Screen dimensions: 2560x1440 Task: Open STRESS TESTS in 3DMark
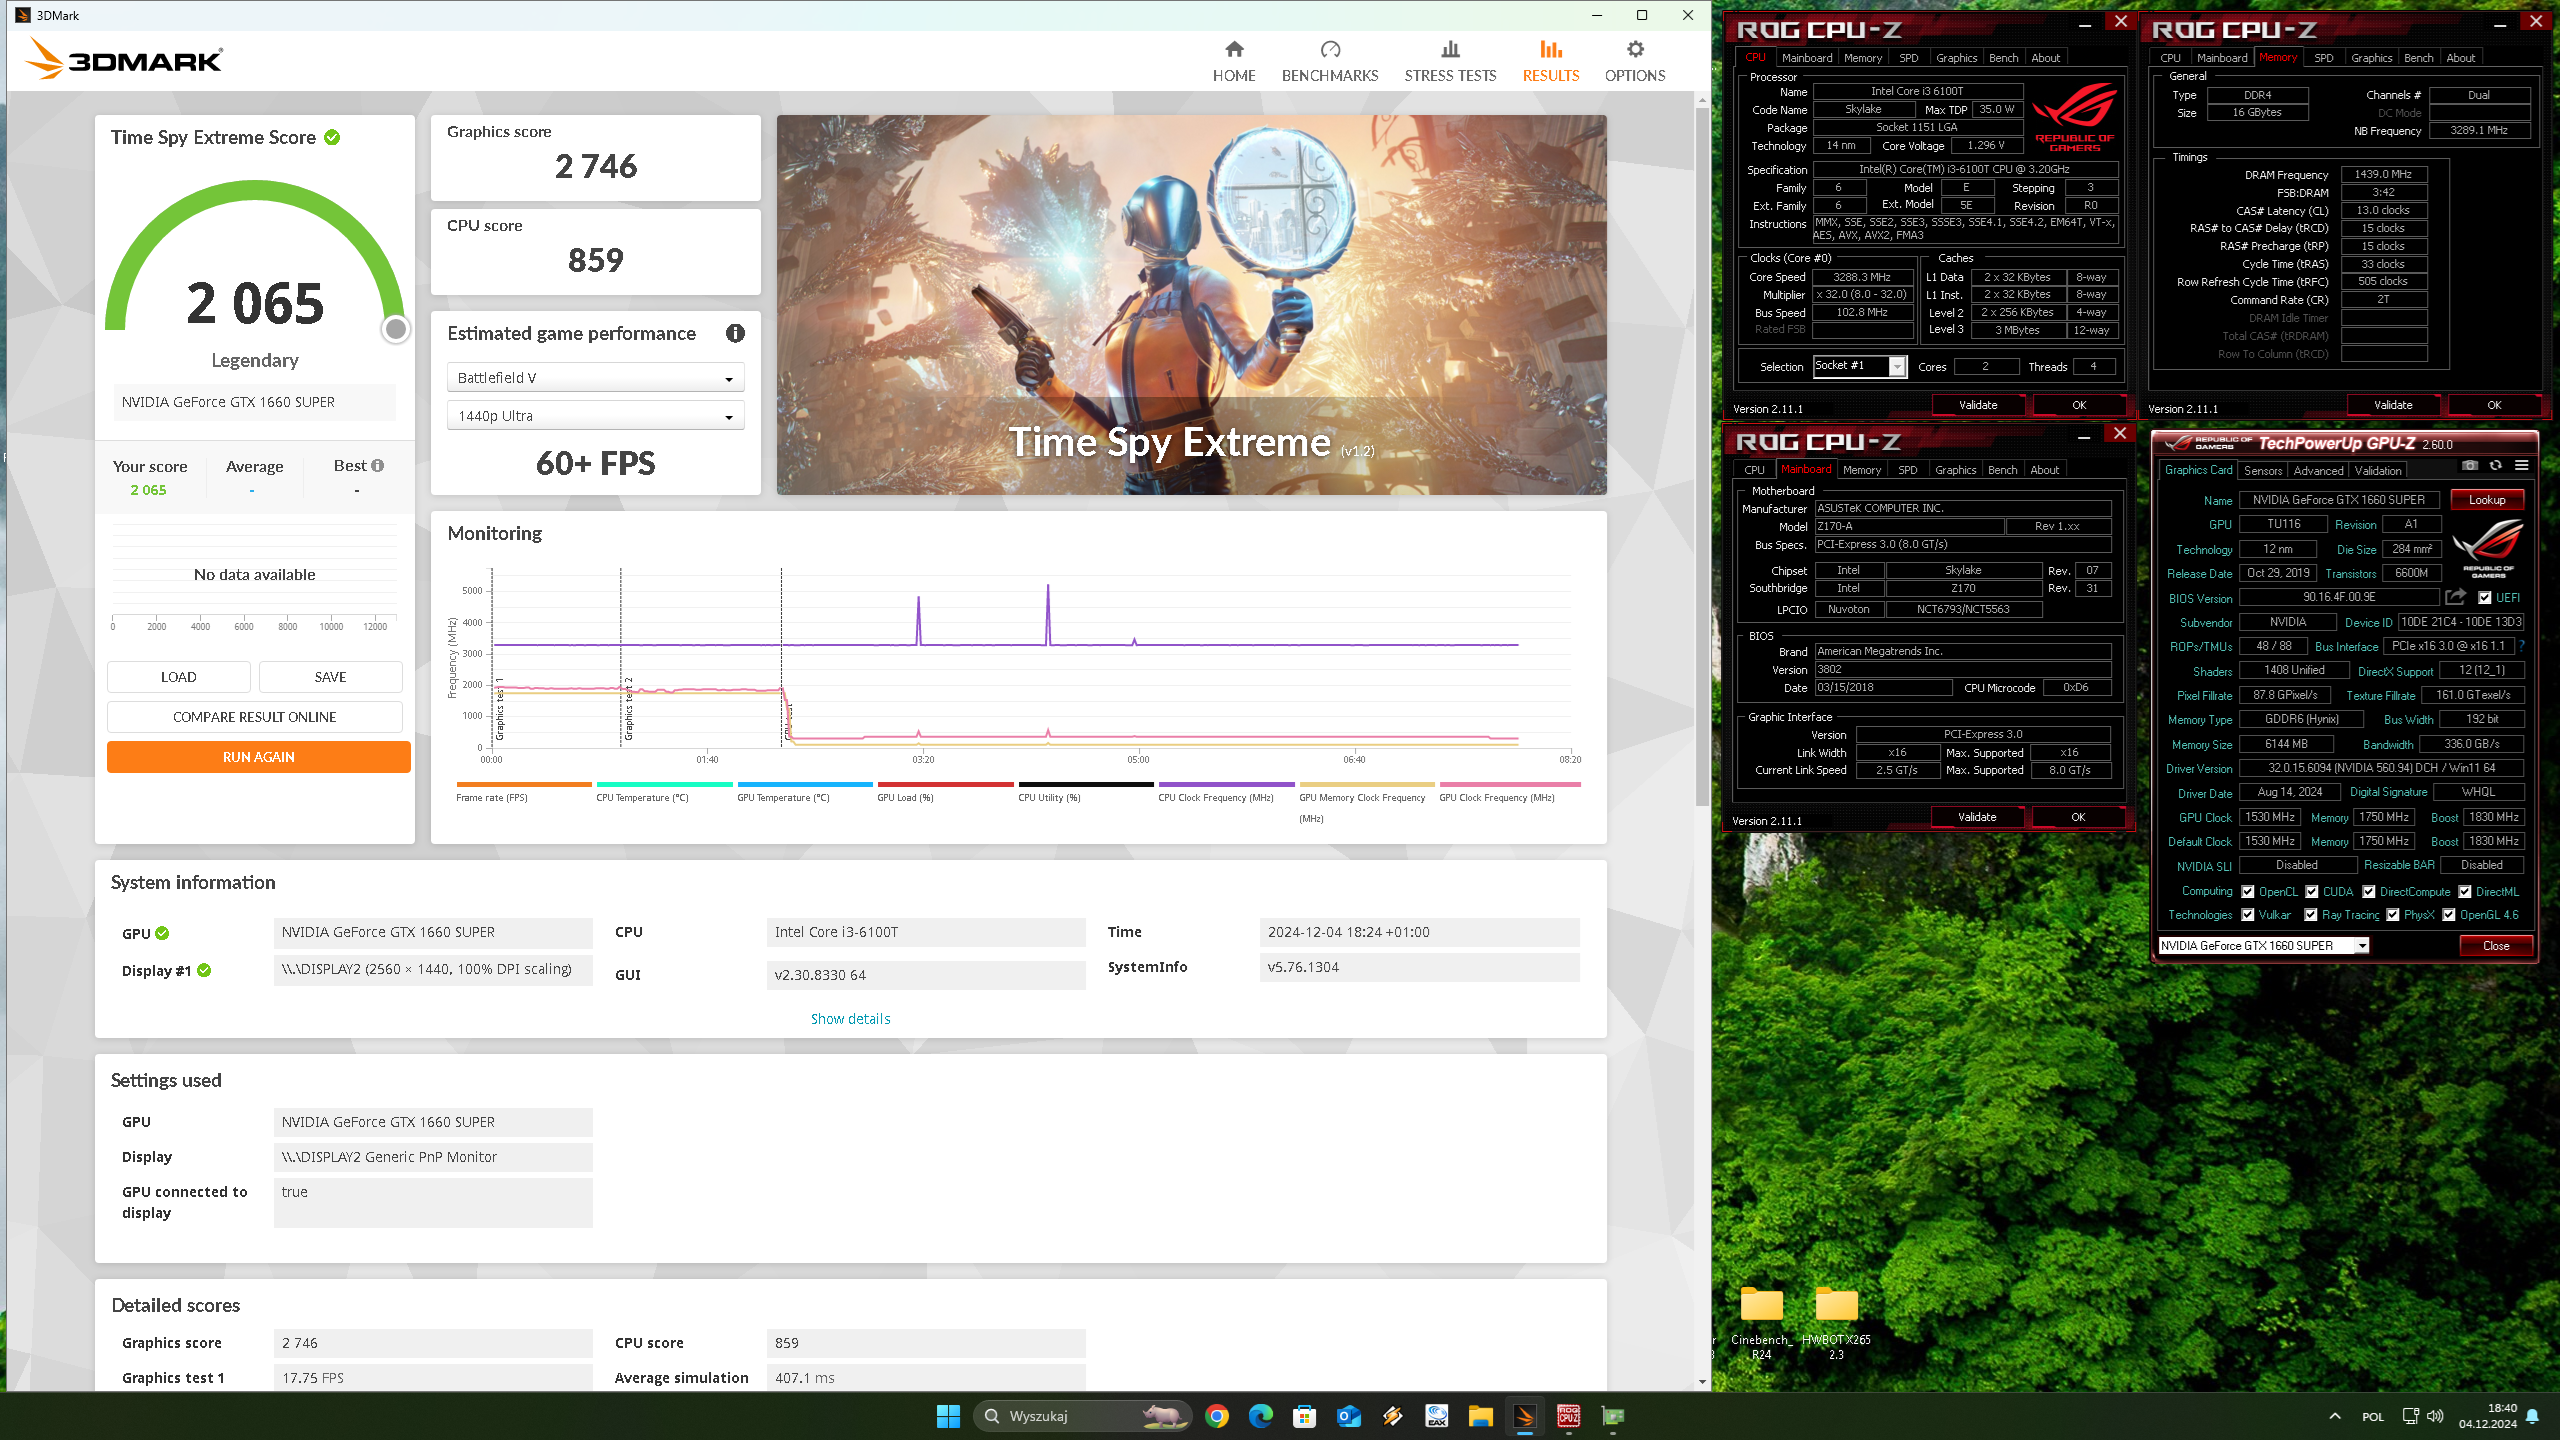click(1450, 61)
